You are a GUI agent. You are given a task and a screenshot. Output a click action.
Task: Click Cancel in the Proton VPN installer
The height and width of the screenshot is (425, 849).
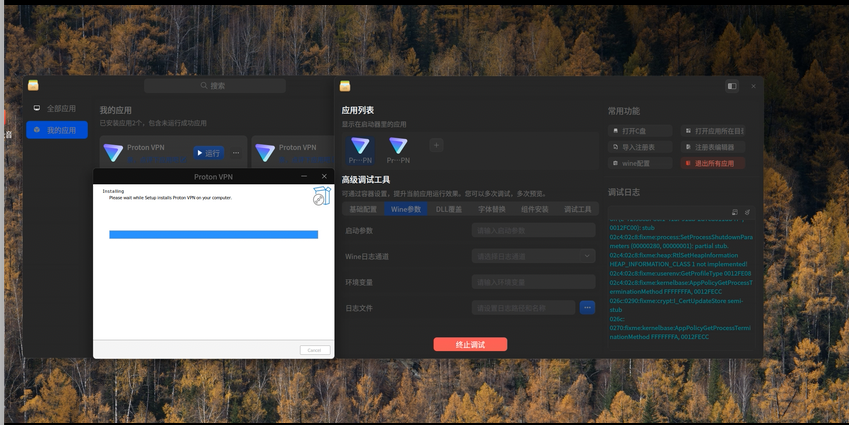coord(315,350)
